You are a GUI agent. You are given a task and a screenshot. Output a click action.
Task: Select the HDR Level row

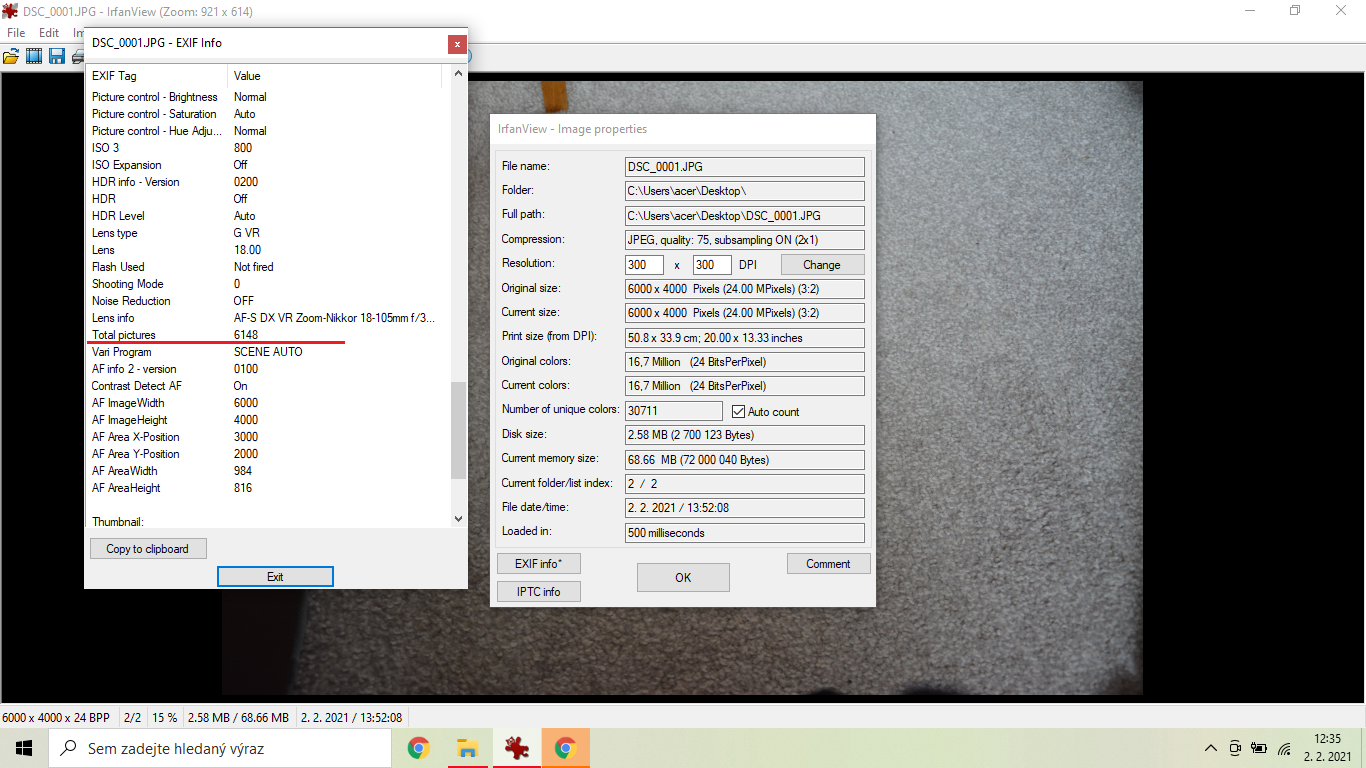(x=268, y=216)
